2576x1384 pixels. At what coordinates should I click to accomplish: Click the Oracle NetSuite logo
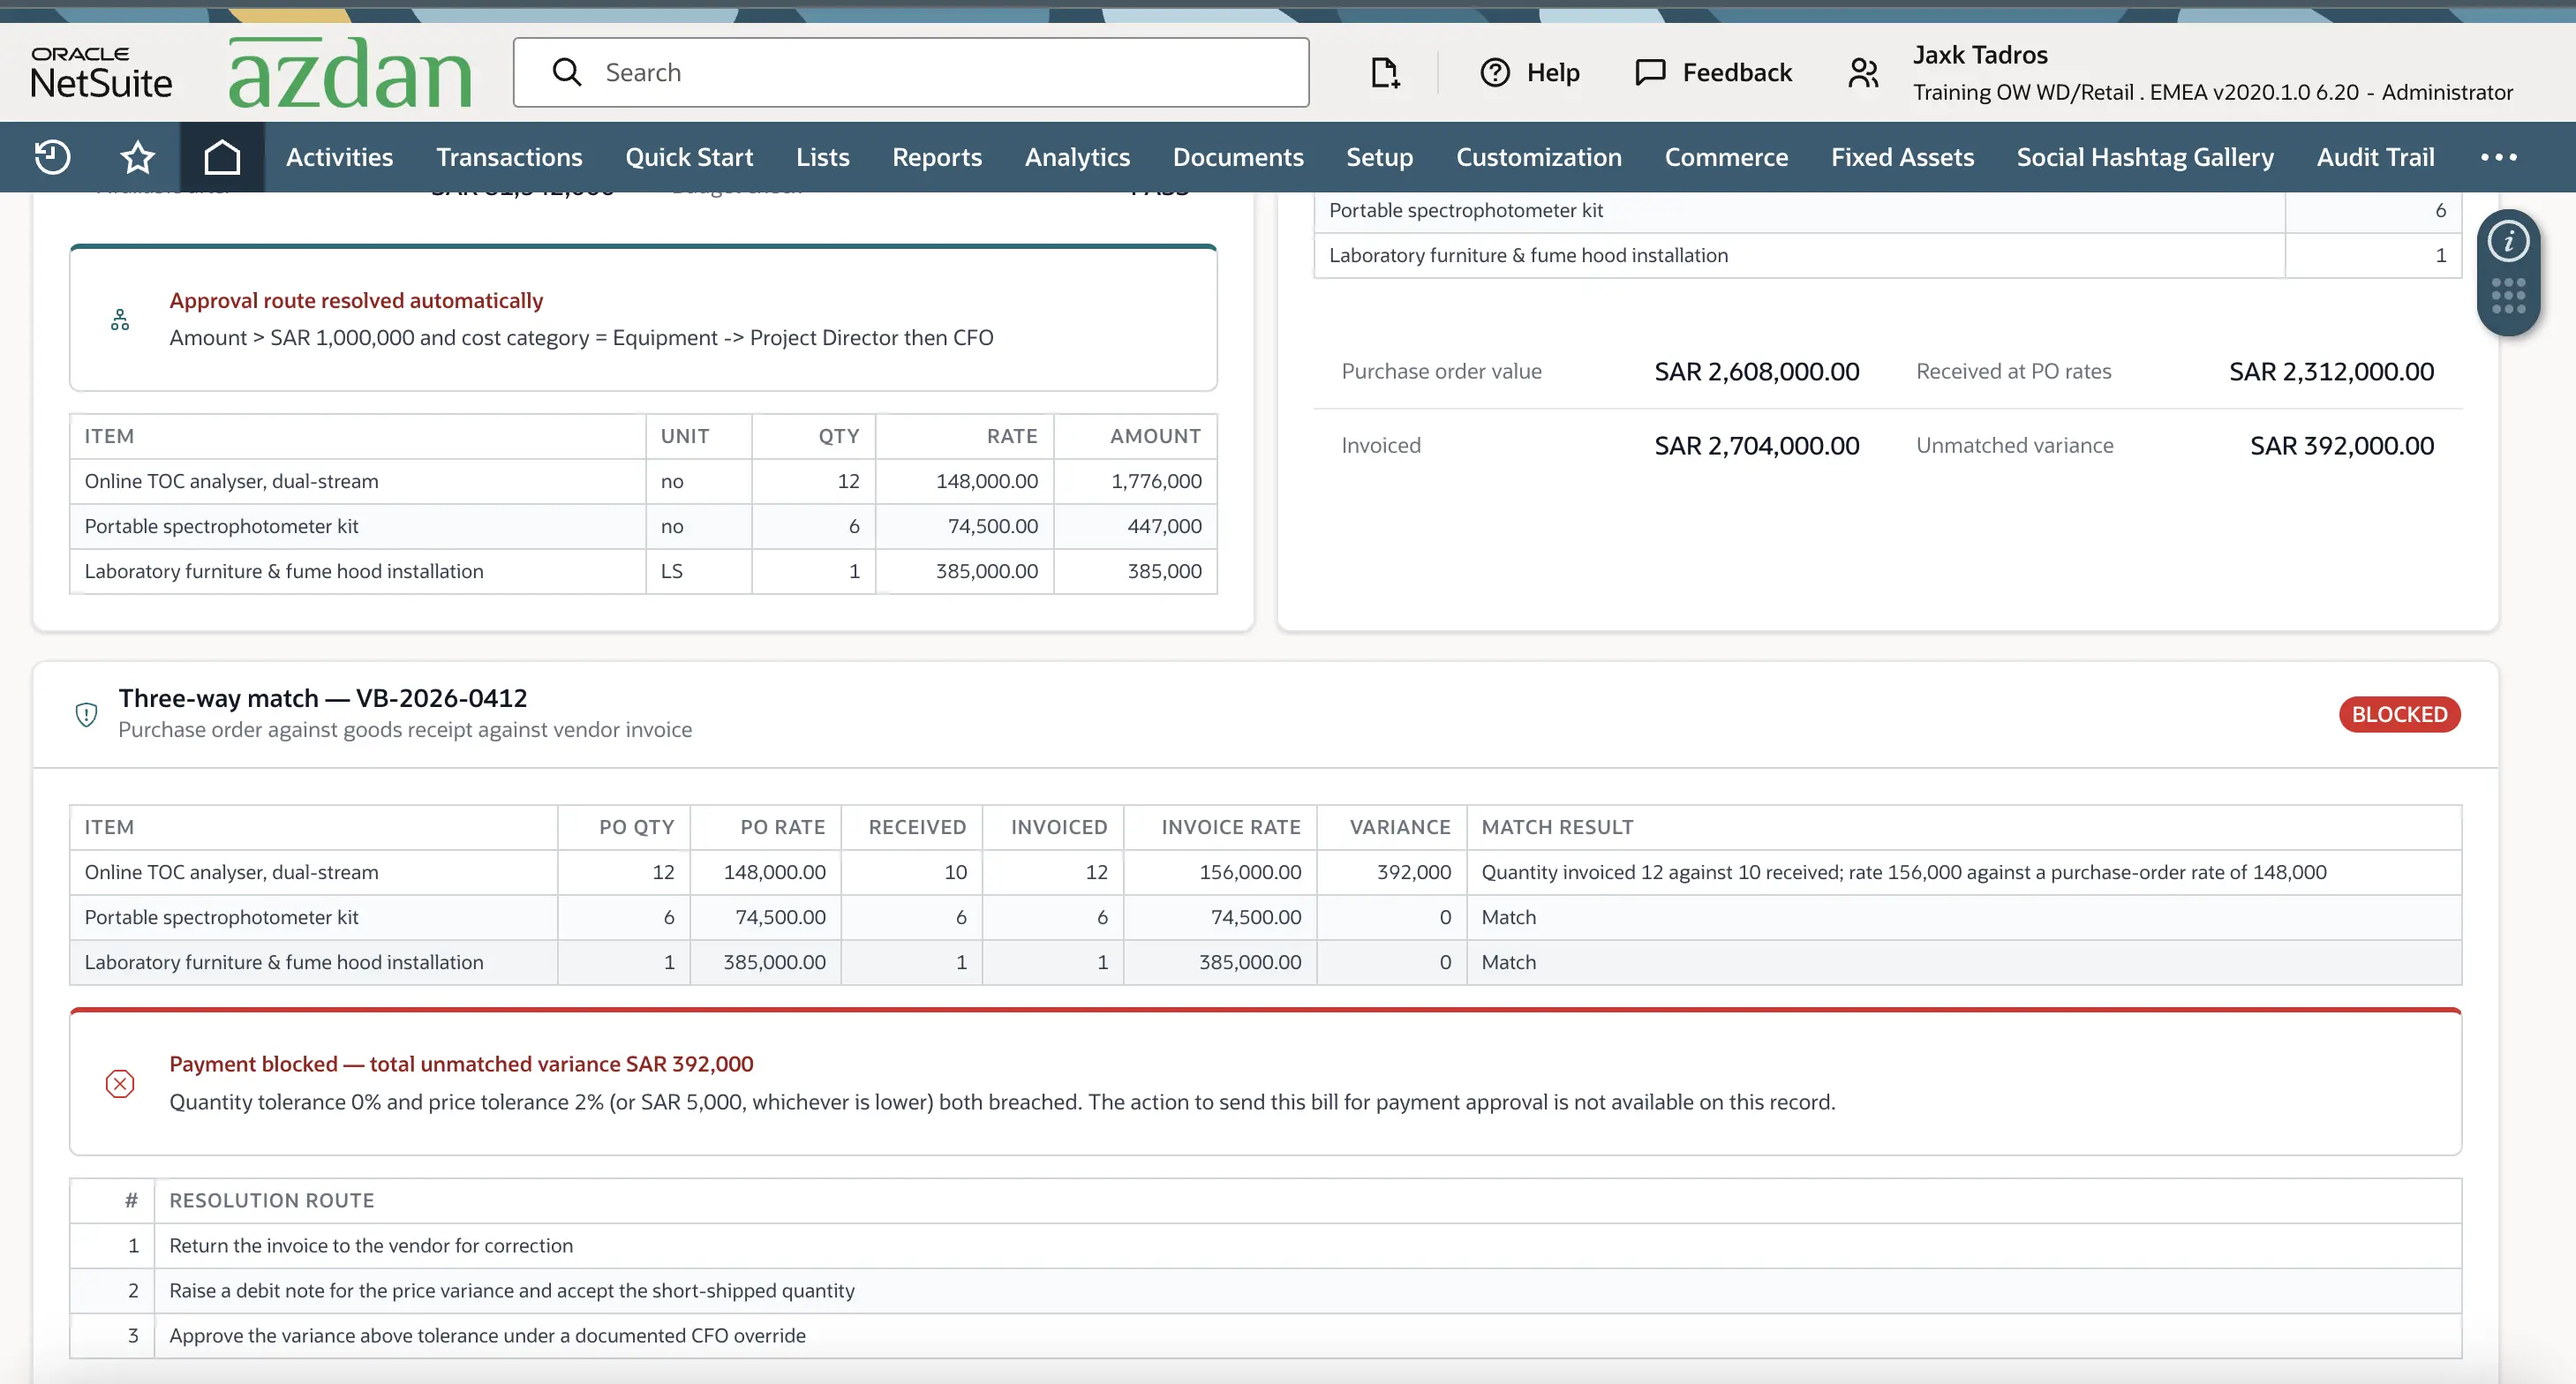[x=101, y=72]
